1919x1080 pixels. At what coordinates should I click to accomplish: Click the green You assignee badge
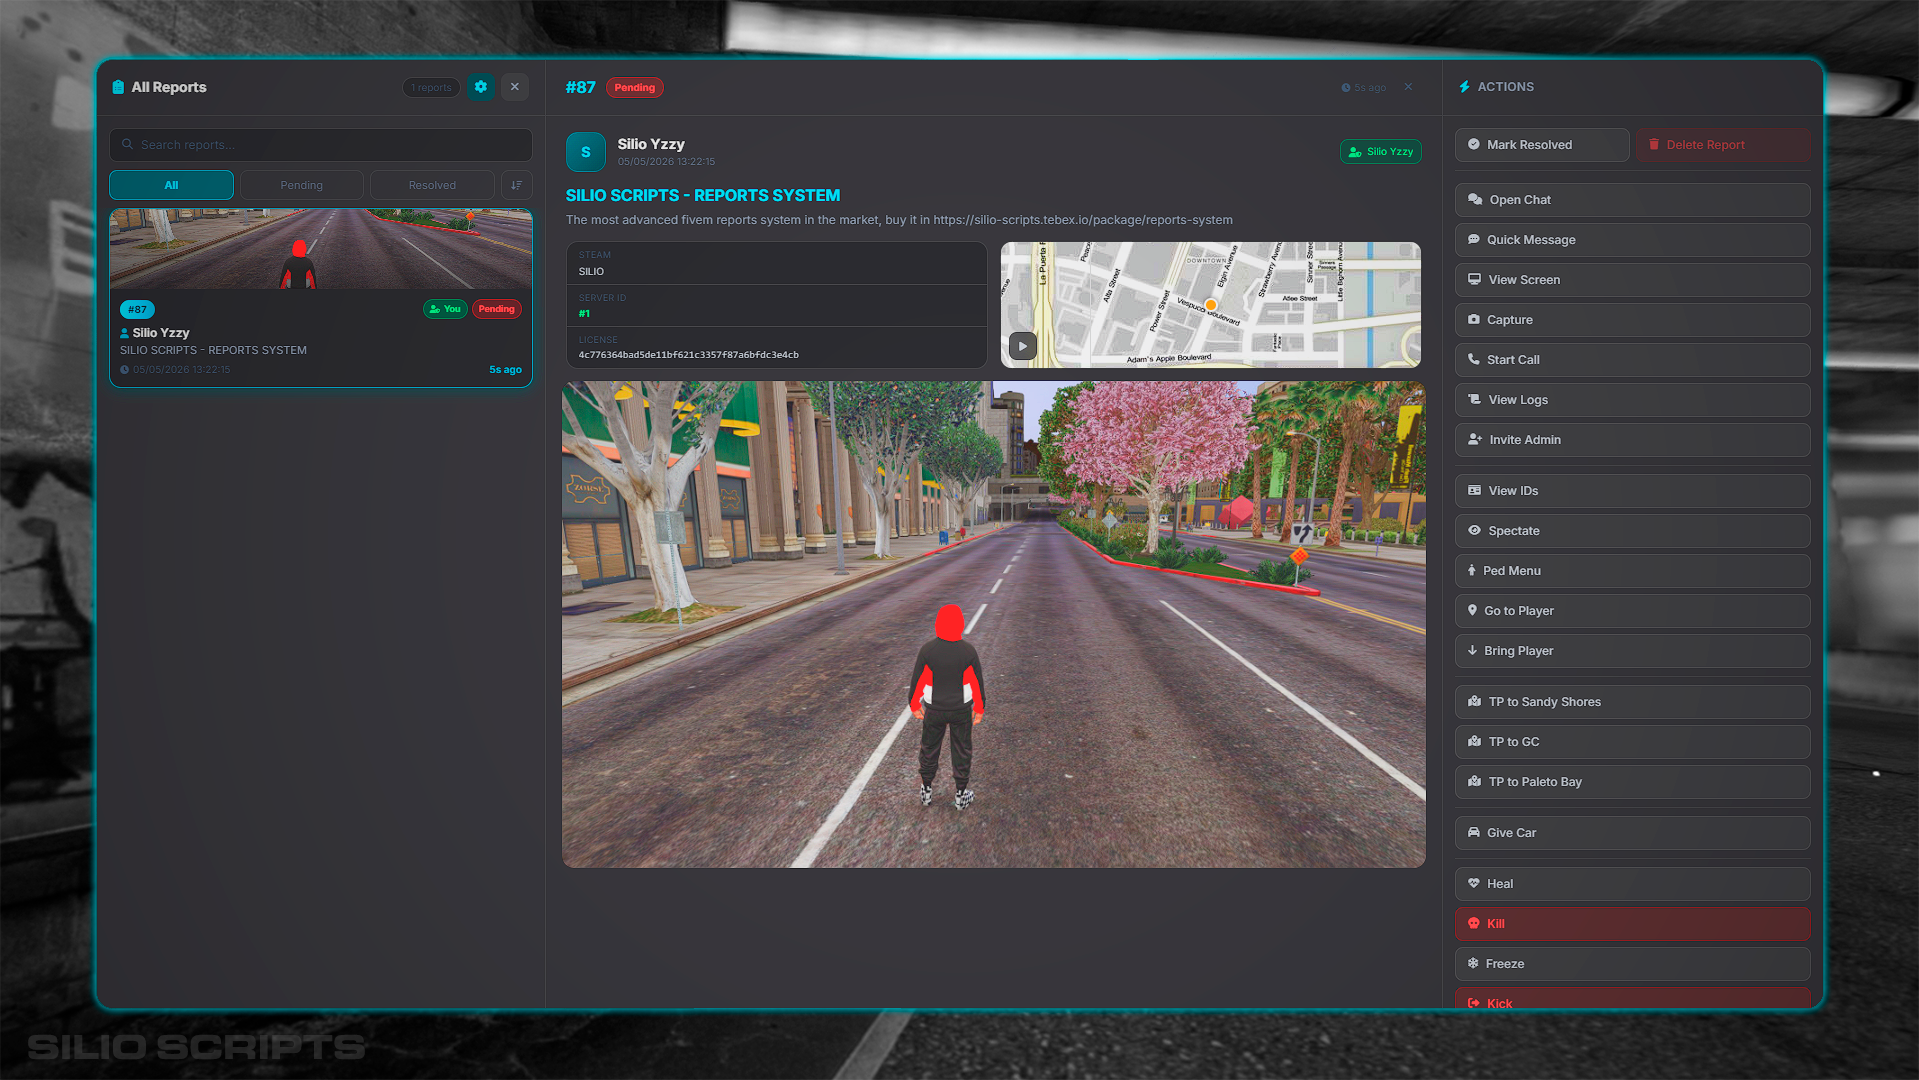click(x=445, y=309)
